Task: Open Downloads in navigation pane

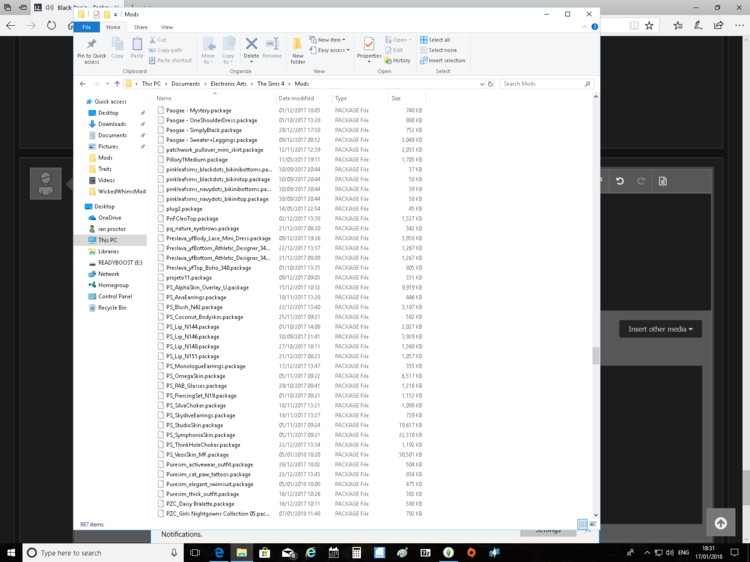Action: [x=112, y=124]
